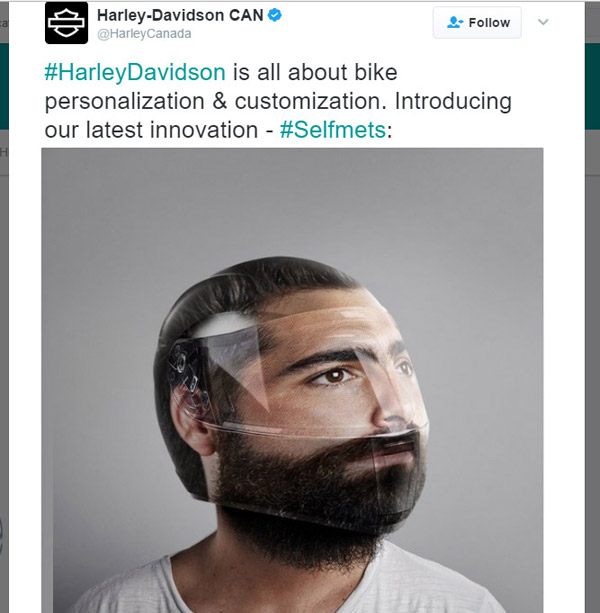Open the #Selfmets hashtag
The width and height of the screenshot is (600, 613).
pyautogui.click(x=332, y=130)
